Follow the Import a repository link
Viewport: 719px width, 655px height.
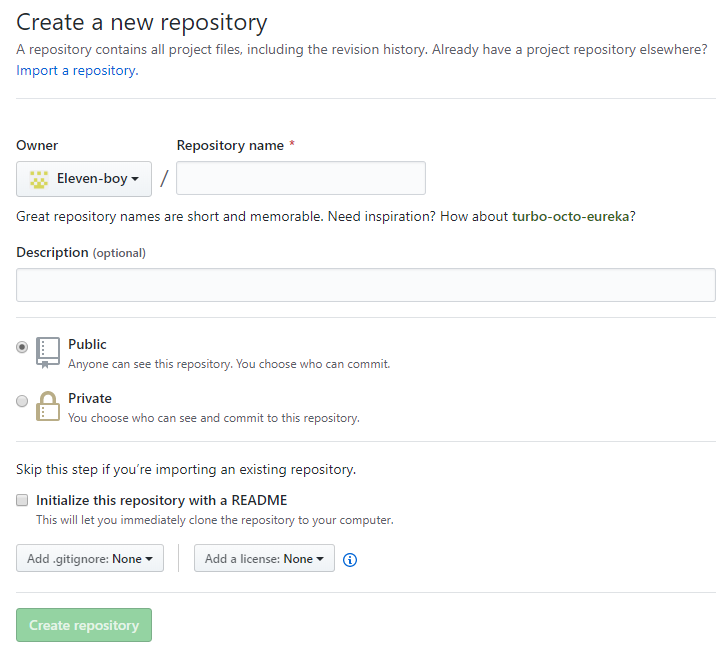pyautogui.click(x=77, y=71)
